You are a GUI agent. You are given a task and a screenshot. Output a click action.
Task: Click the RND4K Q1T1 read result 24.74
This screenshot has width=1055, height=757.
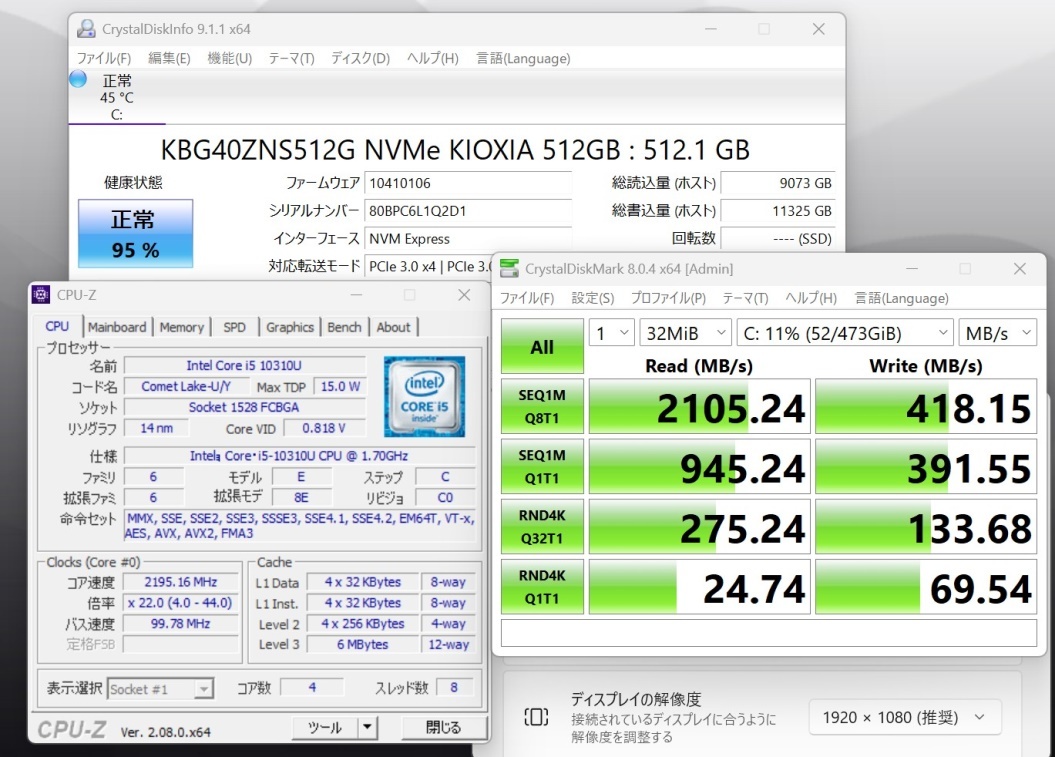(700, 587)
